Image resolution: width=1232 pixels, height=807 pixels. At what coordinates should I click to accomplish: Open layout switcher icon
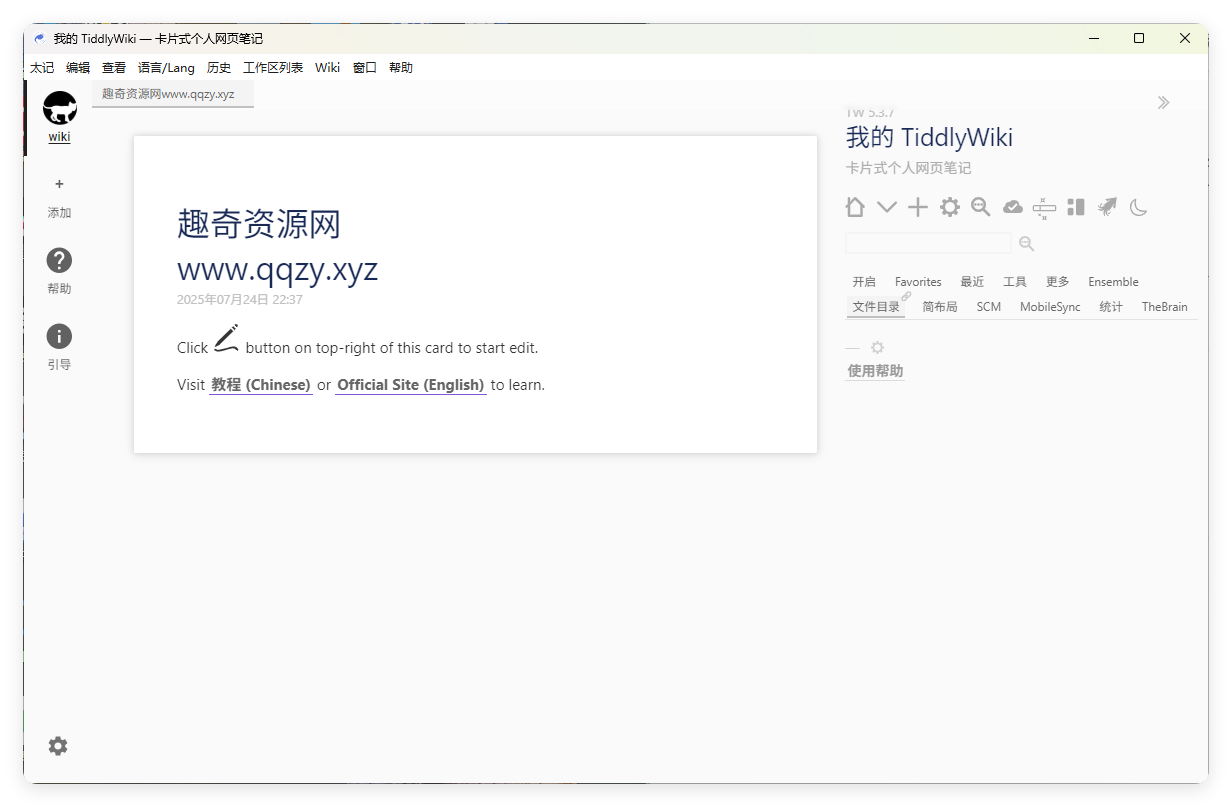pos(1076,207)
